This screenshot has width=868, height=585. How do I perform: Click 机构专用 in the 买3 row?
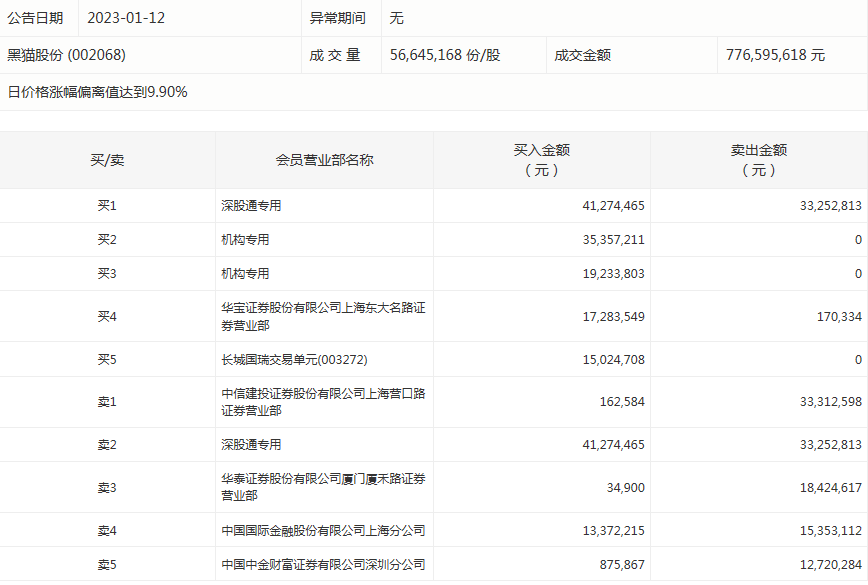point(245,274)
